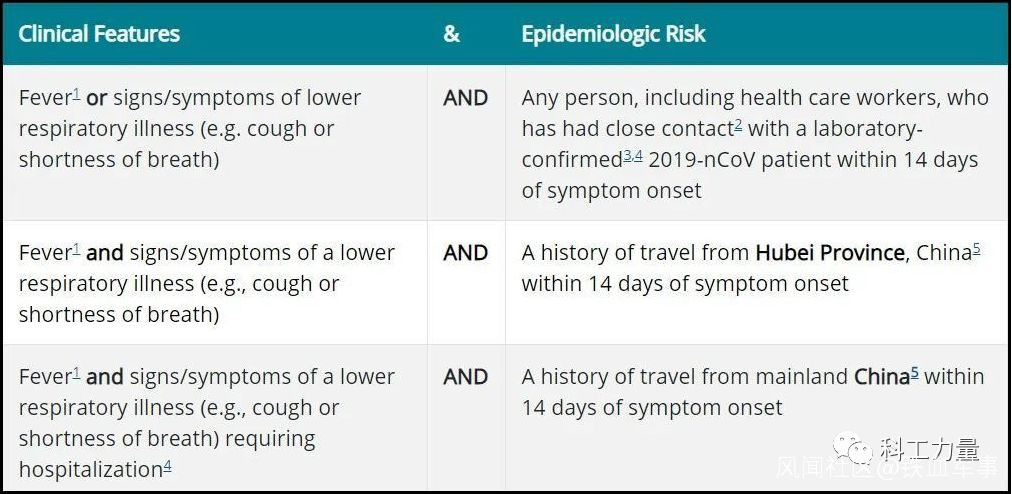
Task: Open footnote 1 beside Fever in first row
Action: 76,95
